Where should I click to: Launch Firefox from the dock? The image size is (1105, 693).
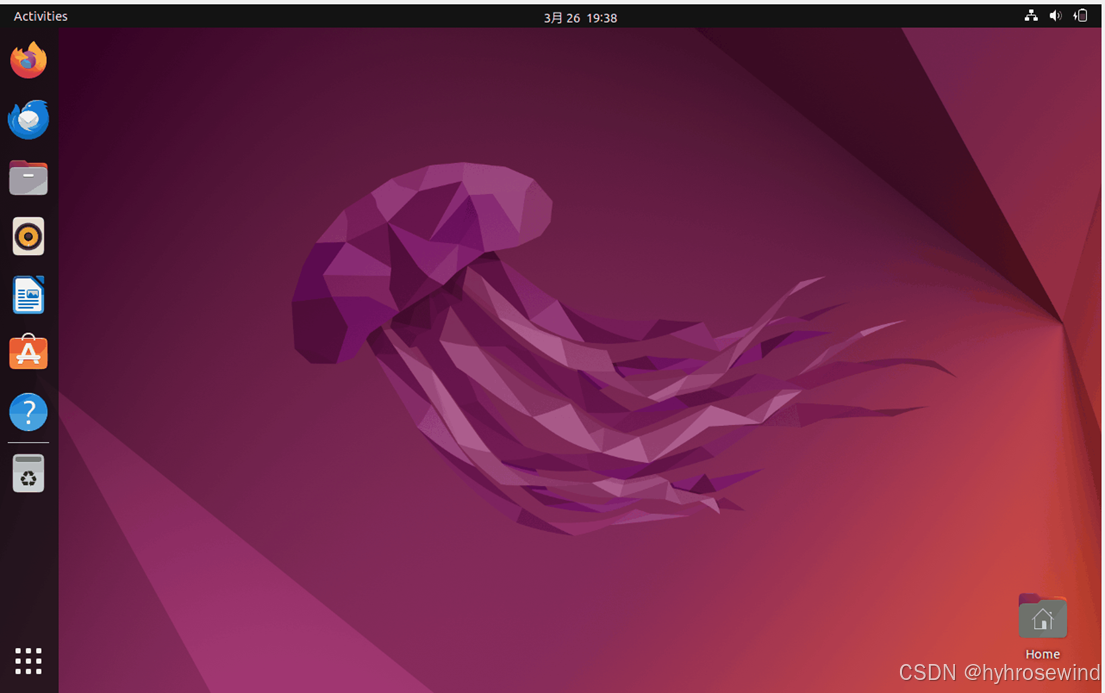tap(28, 60)
